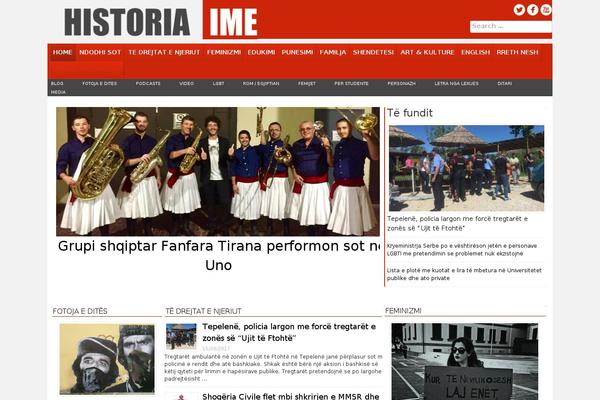Open TE DREJTAT E NJERIUT menu item
Viewport: 600px width, 400px height.
[164, 52]
